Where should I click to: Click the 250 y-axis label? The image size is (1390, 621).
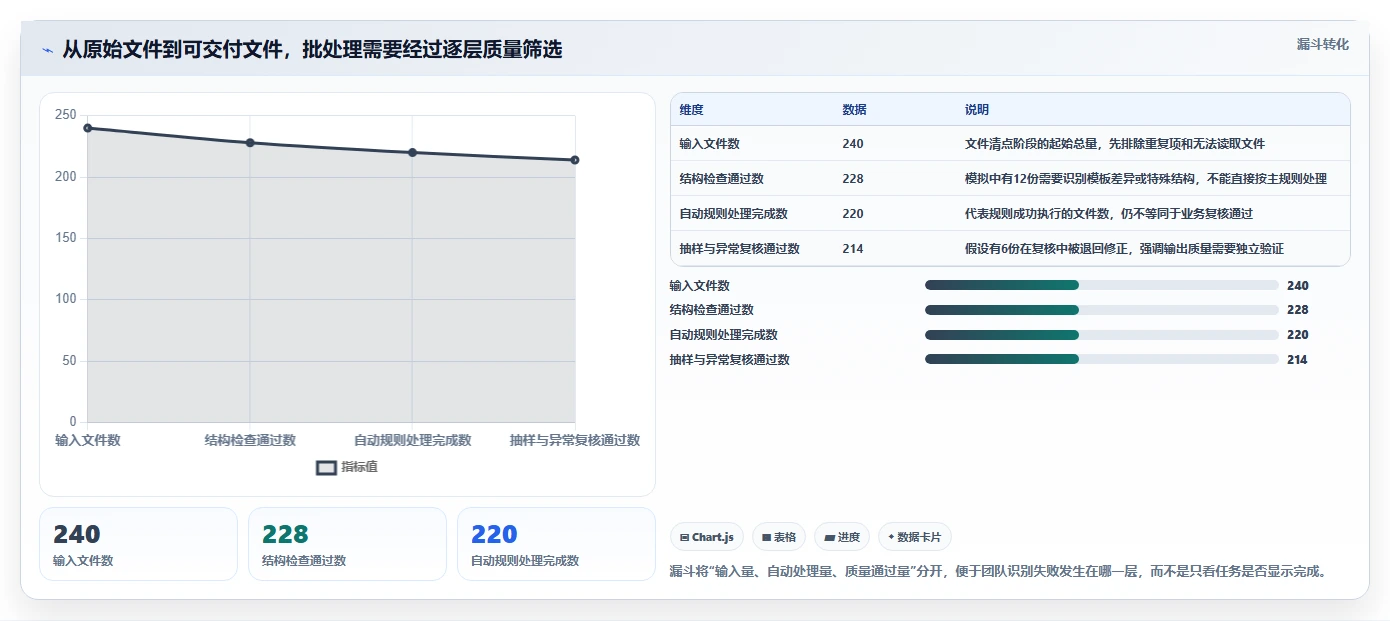point(66,116)
